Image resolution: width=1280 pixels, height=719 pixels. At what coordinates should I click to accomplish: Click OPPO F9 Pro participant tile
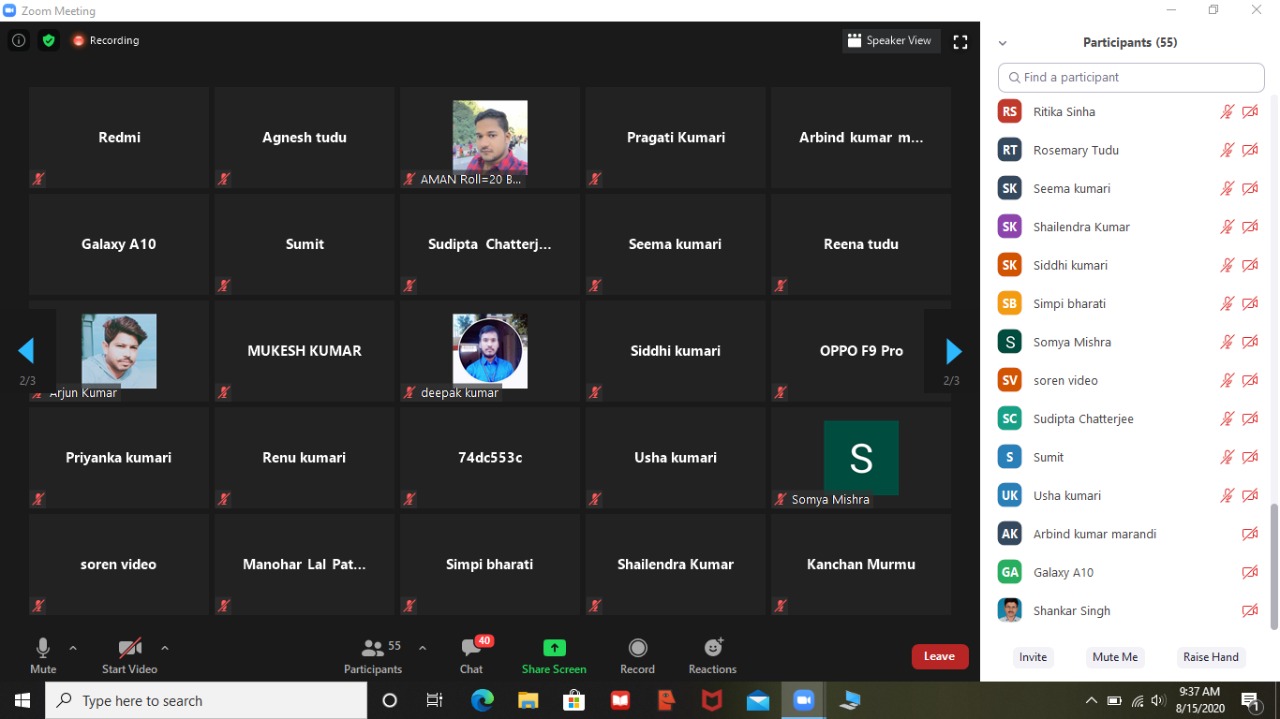point(861,351)
